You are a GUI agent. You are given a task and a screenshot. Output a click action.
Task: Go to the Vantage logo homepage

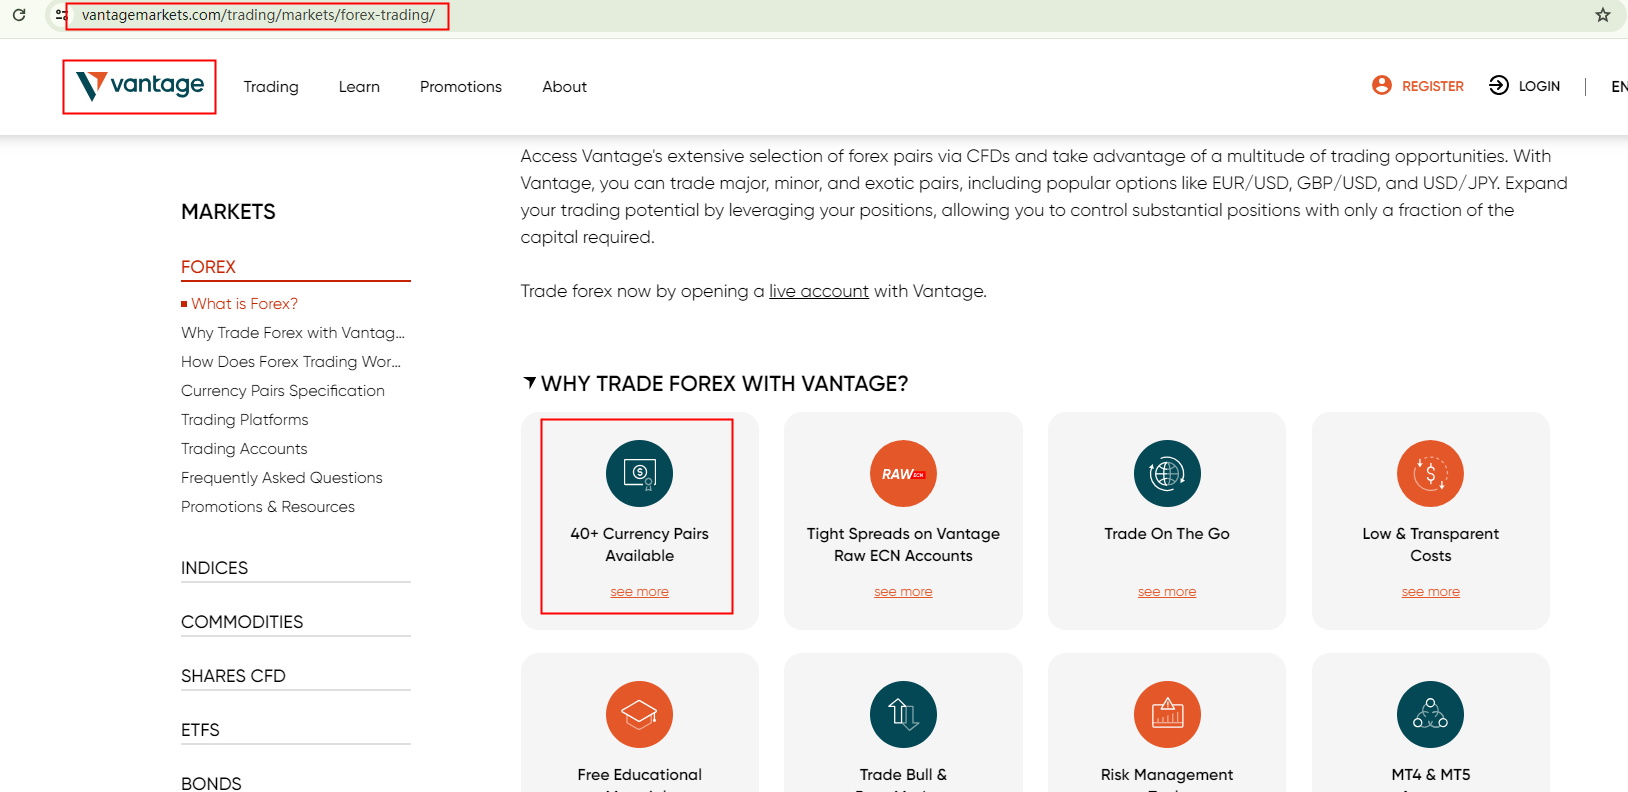pos(140,86)
